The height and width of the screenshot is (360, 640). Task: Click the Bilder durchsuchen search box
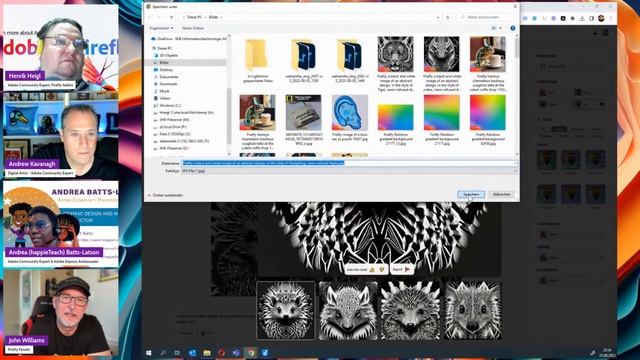pyautogui.click(x=486, y=17)
